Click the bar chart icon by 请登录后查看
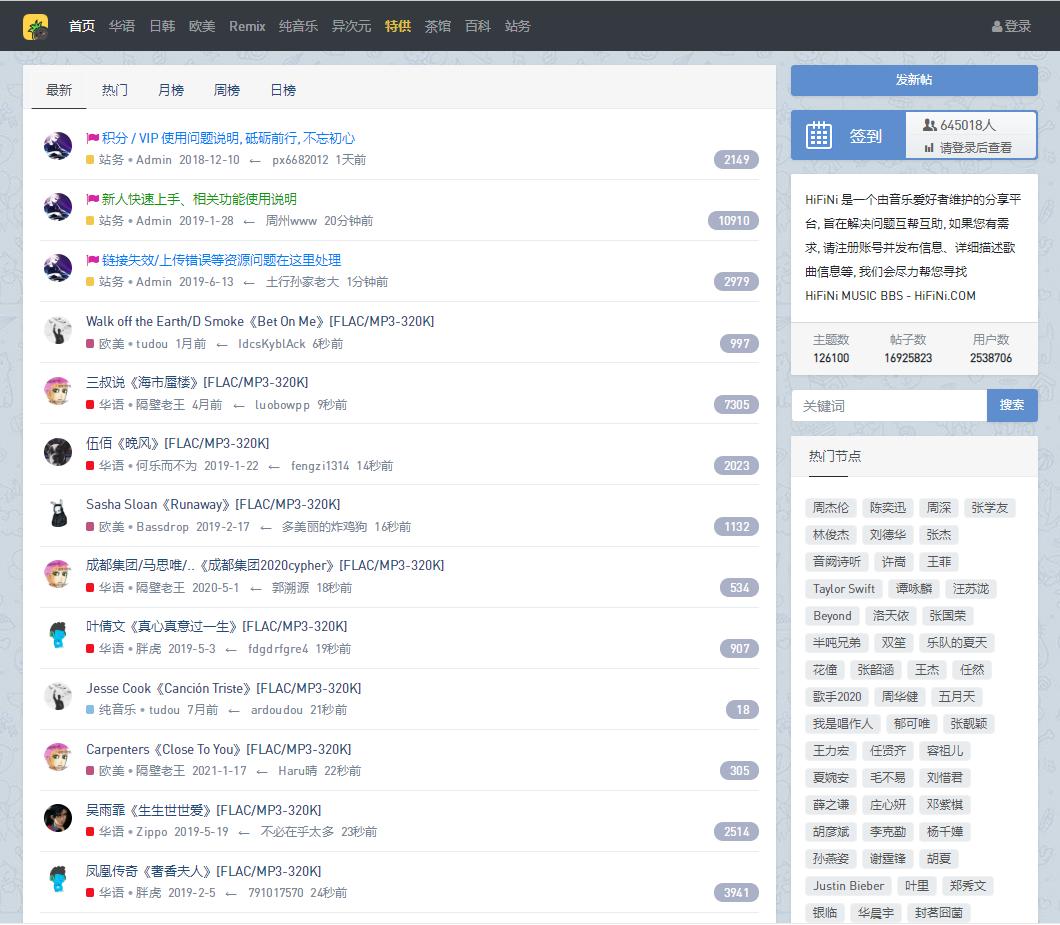This screenshot has width=1060, height=925. (x=928, y=148)
